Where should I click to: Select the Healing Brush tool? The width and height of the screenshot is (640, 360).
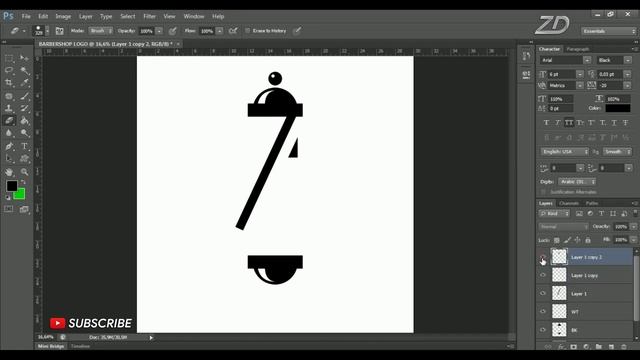click(9, 96)
